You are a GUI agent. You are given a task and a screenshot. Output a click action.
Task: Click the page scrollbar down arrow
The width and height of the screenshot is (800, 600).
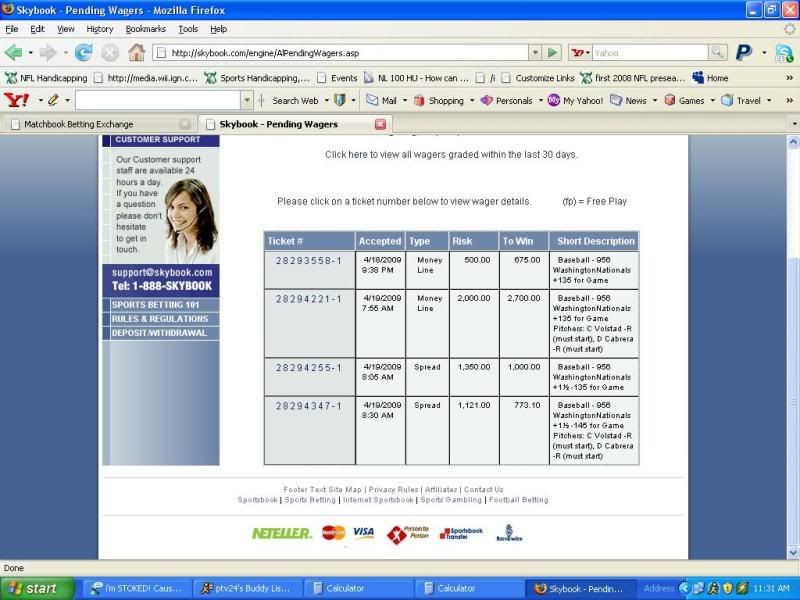pyautogui.click(x=793, y=553)
